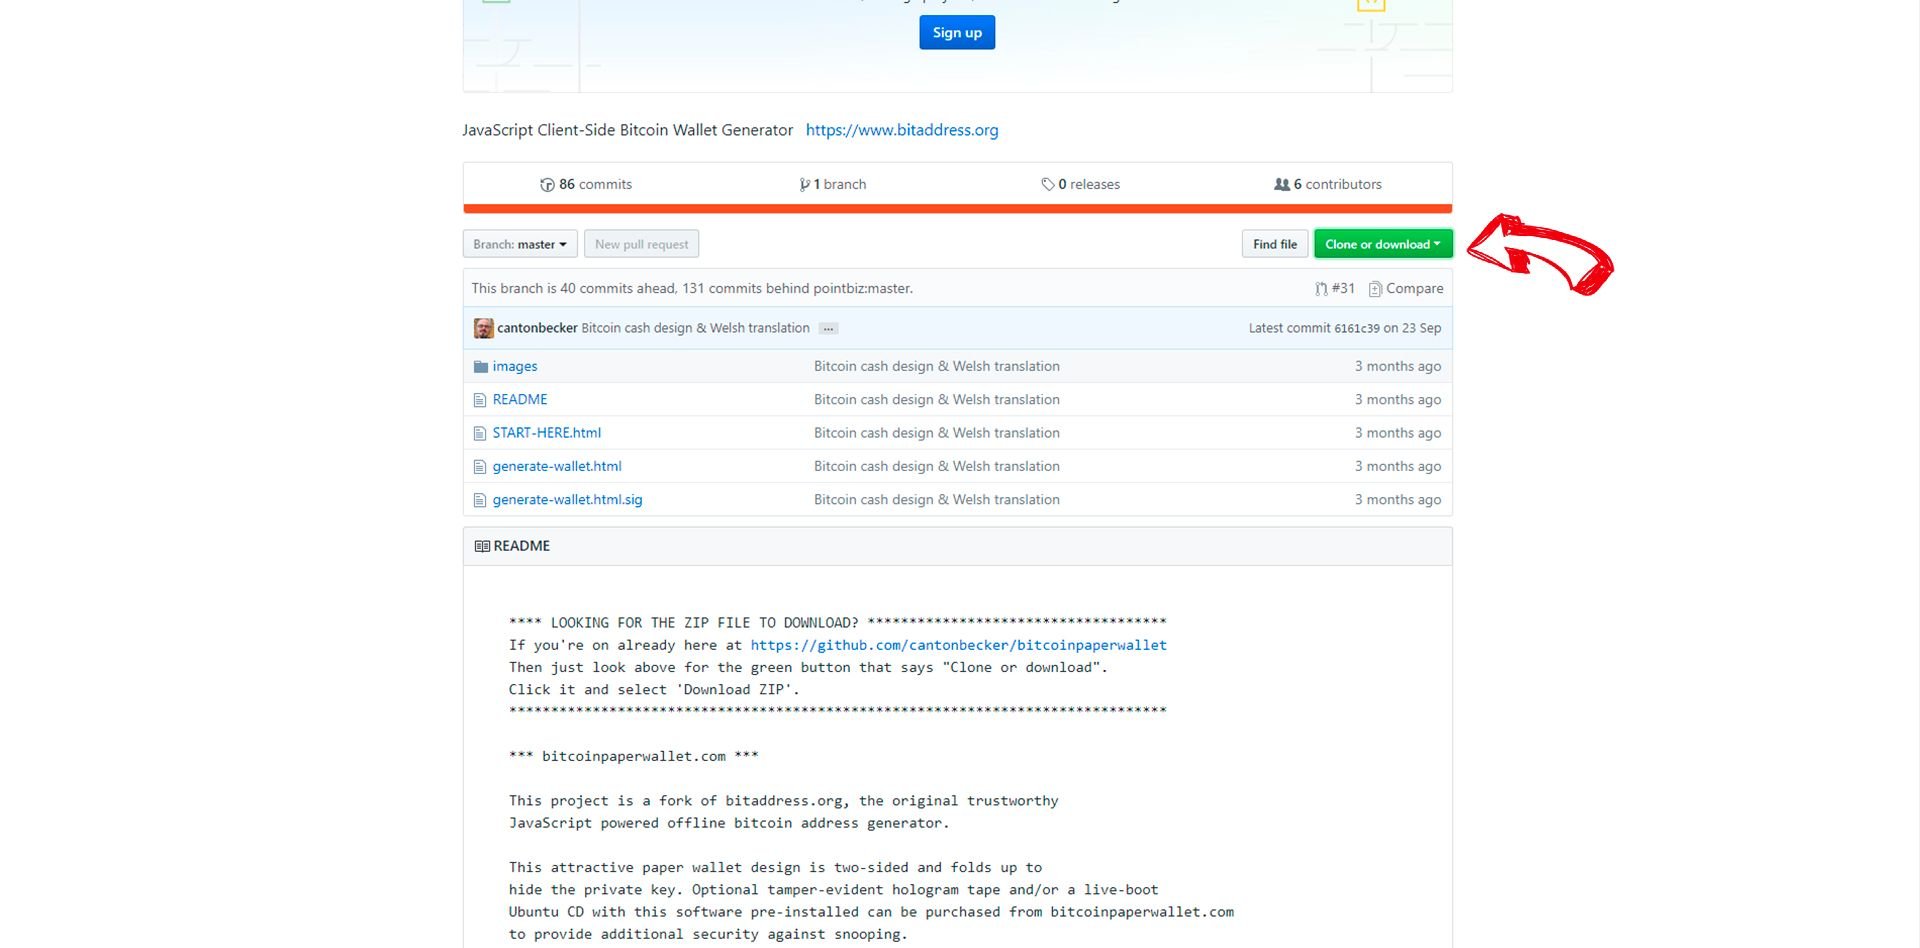Open the images folder

point(514,366)
